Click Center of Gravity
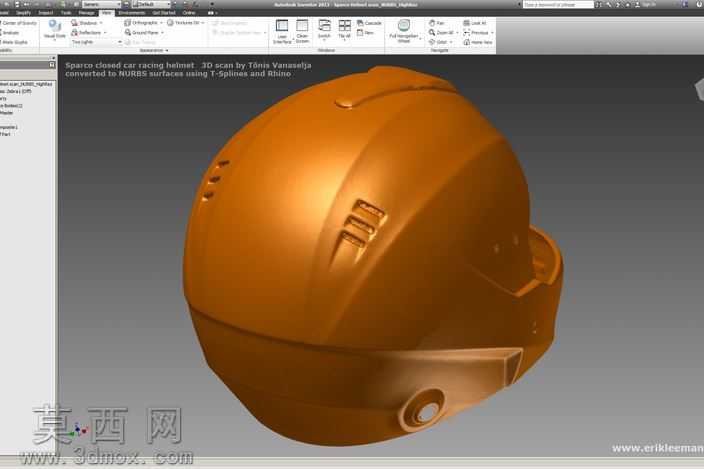Viewport: 704px width, 469px height. coord(18,23)
